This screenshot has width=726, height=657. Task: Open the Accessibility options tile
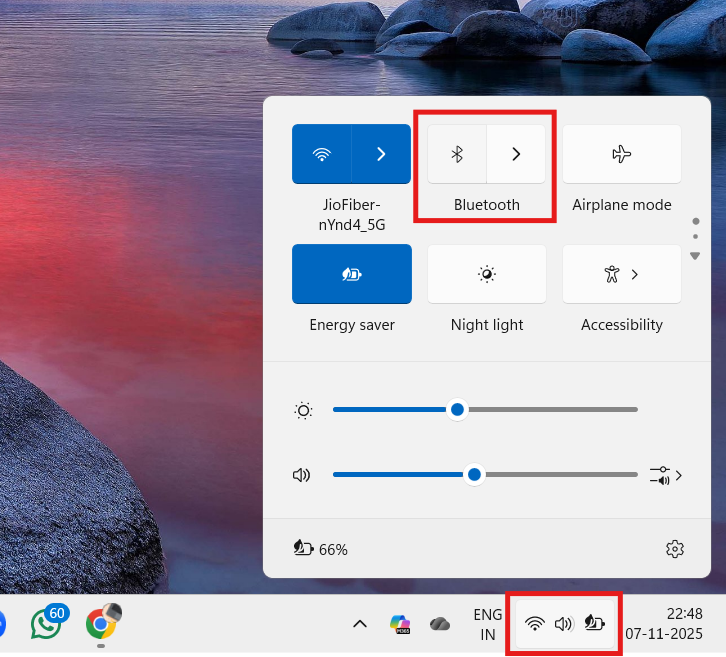click(x=621, y=274)
